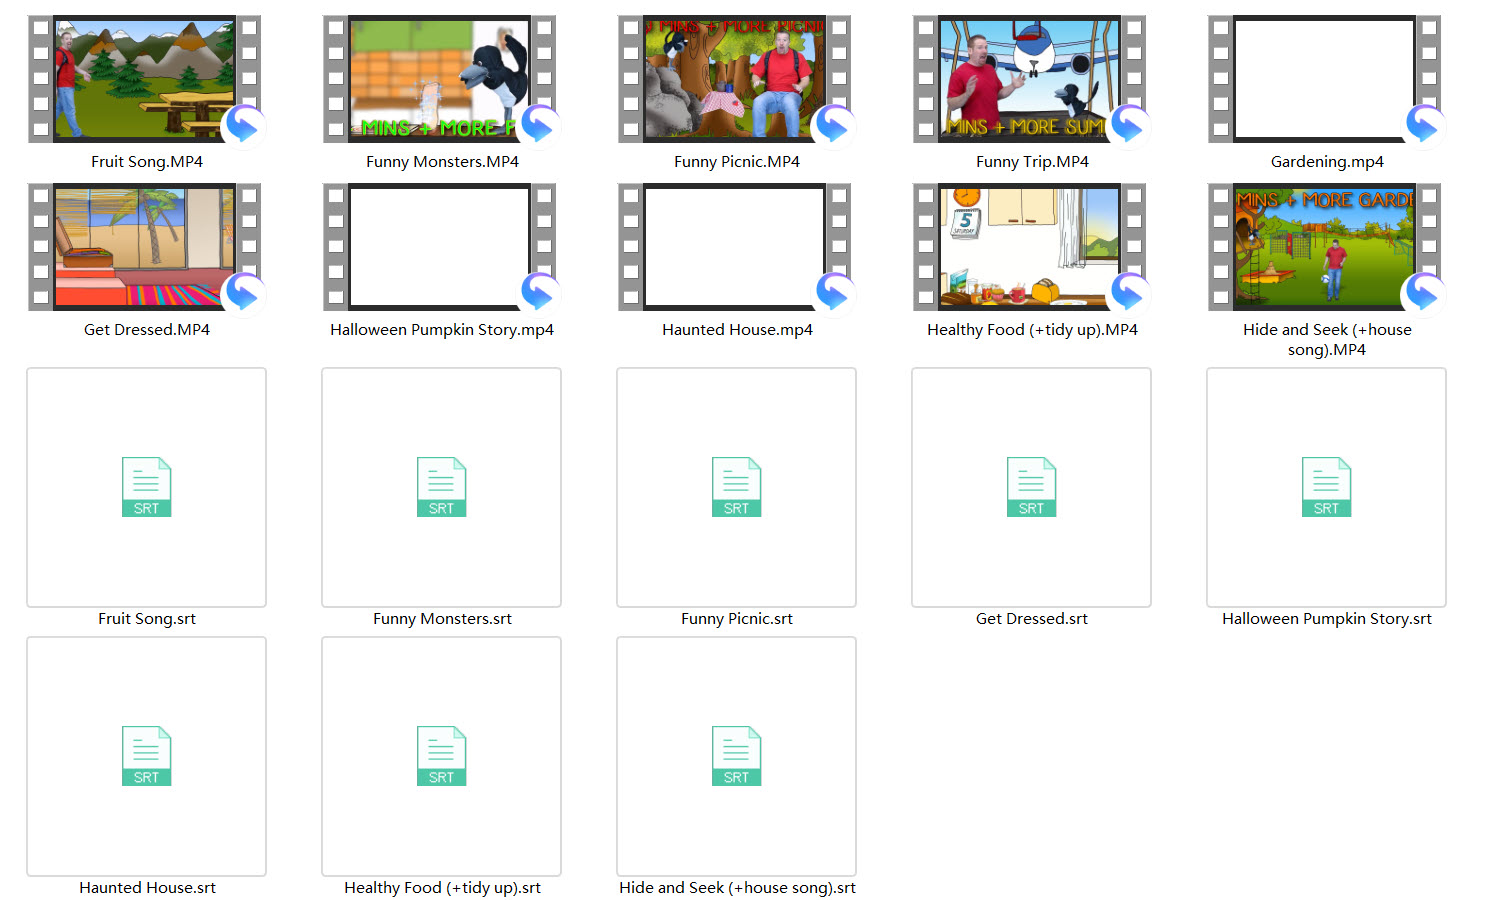Click the Get Dressed.srt subtitle icon

[x=1031, y=487]
